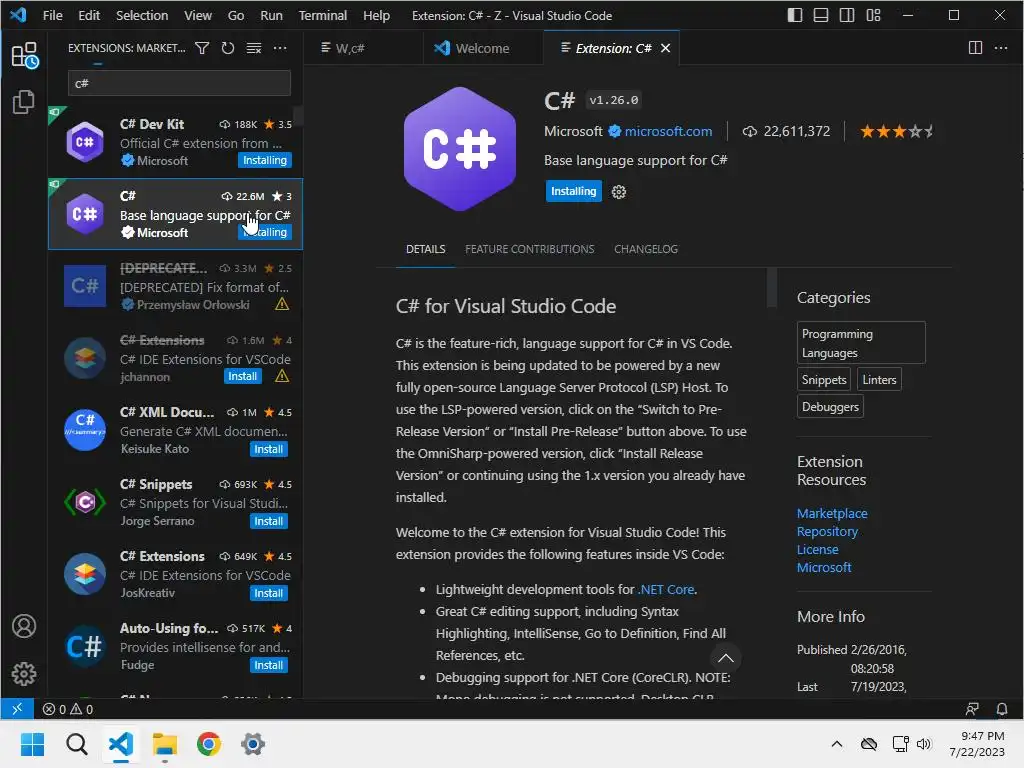Viewport: 1024px width, 768px height.
Task: Open the Terminal menu
Action: [x=323, y=15]
